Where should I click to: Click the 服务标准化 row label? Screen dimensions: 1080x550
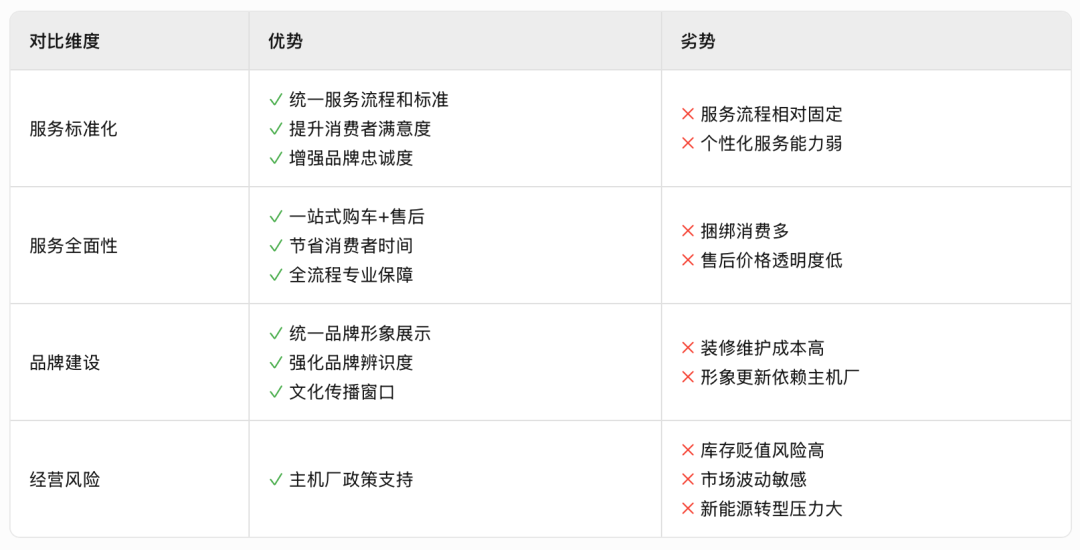tap(73, 129)
